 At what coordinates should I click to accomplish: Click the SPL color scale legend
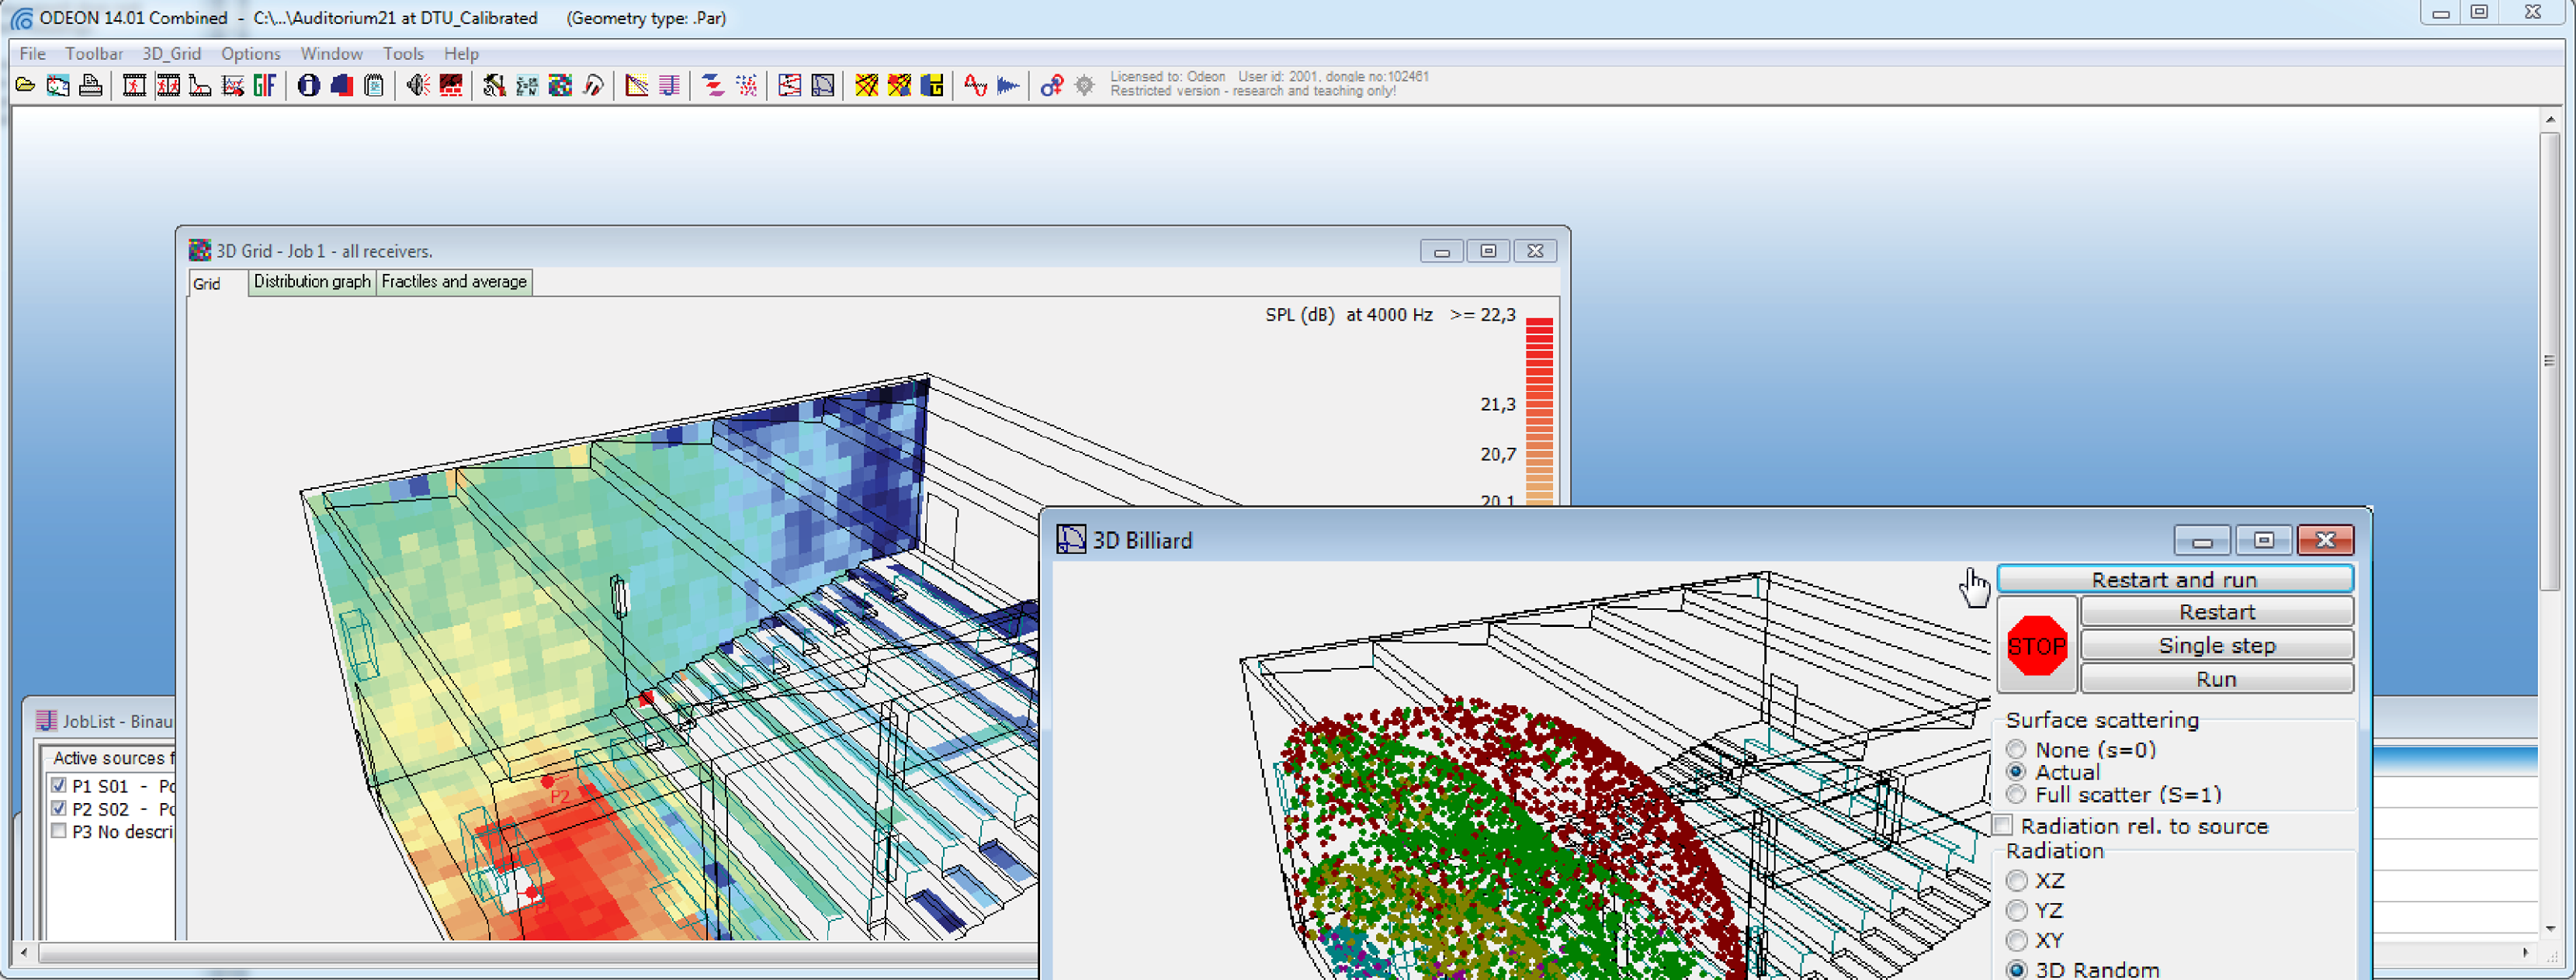tap(1539, 411)
